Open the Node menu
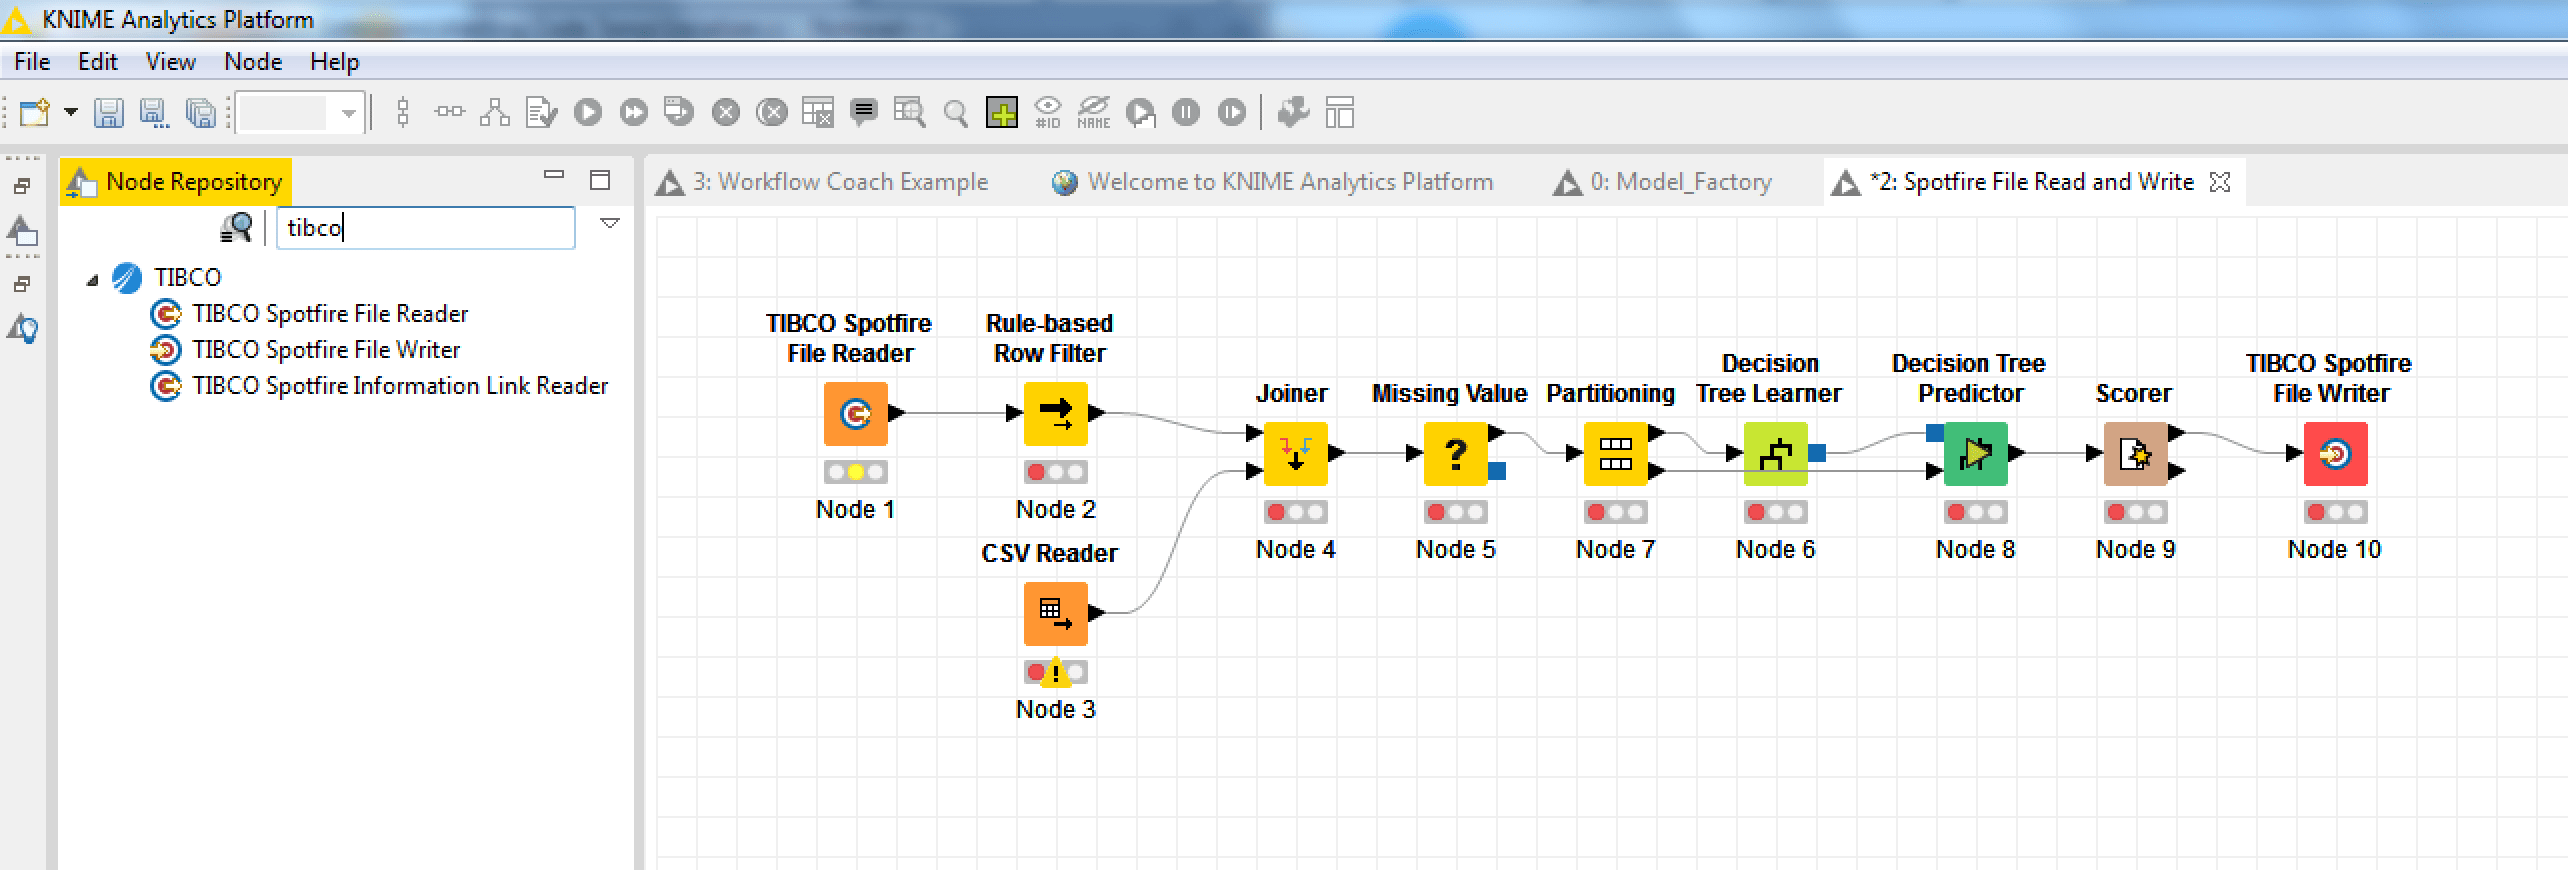This screenshot has width=2568, height=870. [252, 62]
